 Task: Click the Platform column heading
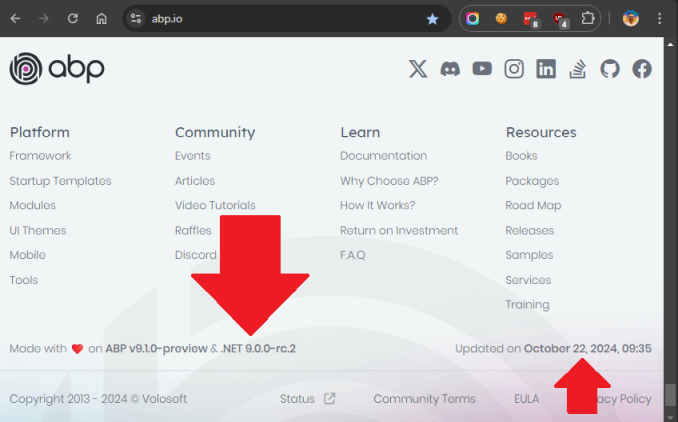40,132
